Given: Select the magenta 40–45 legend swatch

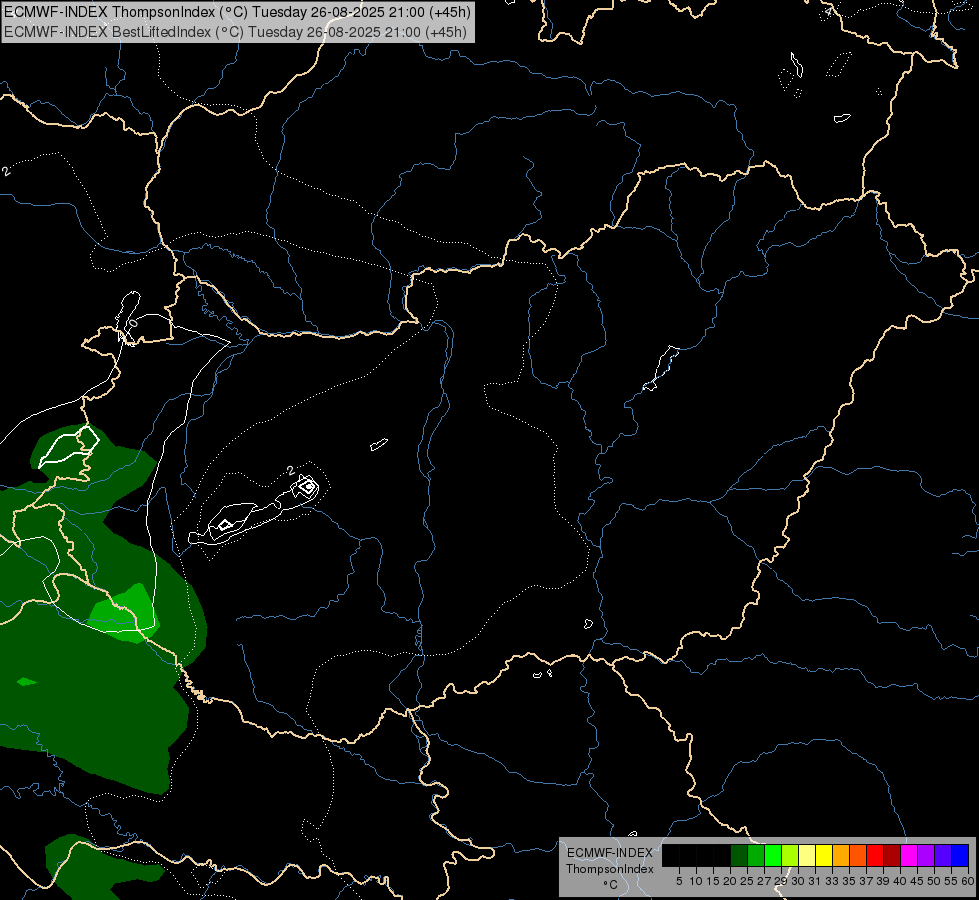Looking at the screenshot, I should (x=909, y=856).
